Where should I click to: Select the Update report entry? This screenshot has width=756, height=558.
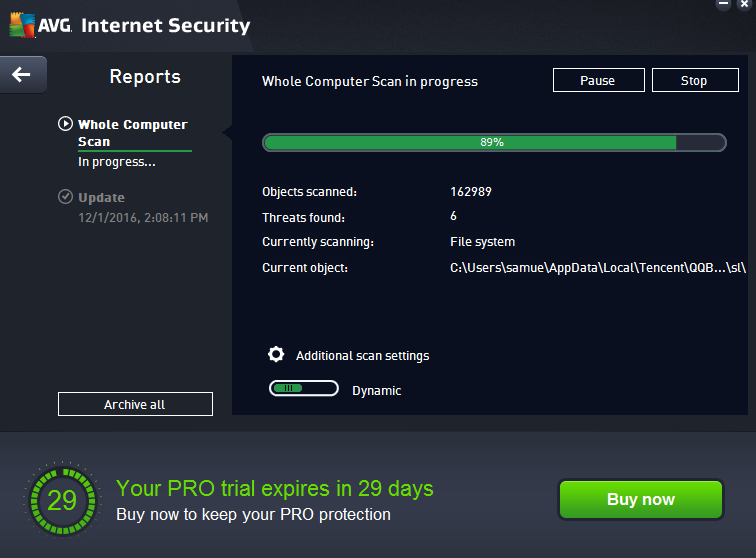point(101,198)
